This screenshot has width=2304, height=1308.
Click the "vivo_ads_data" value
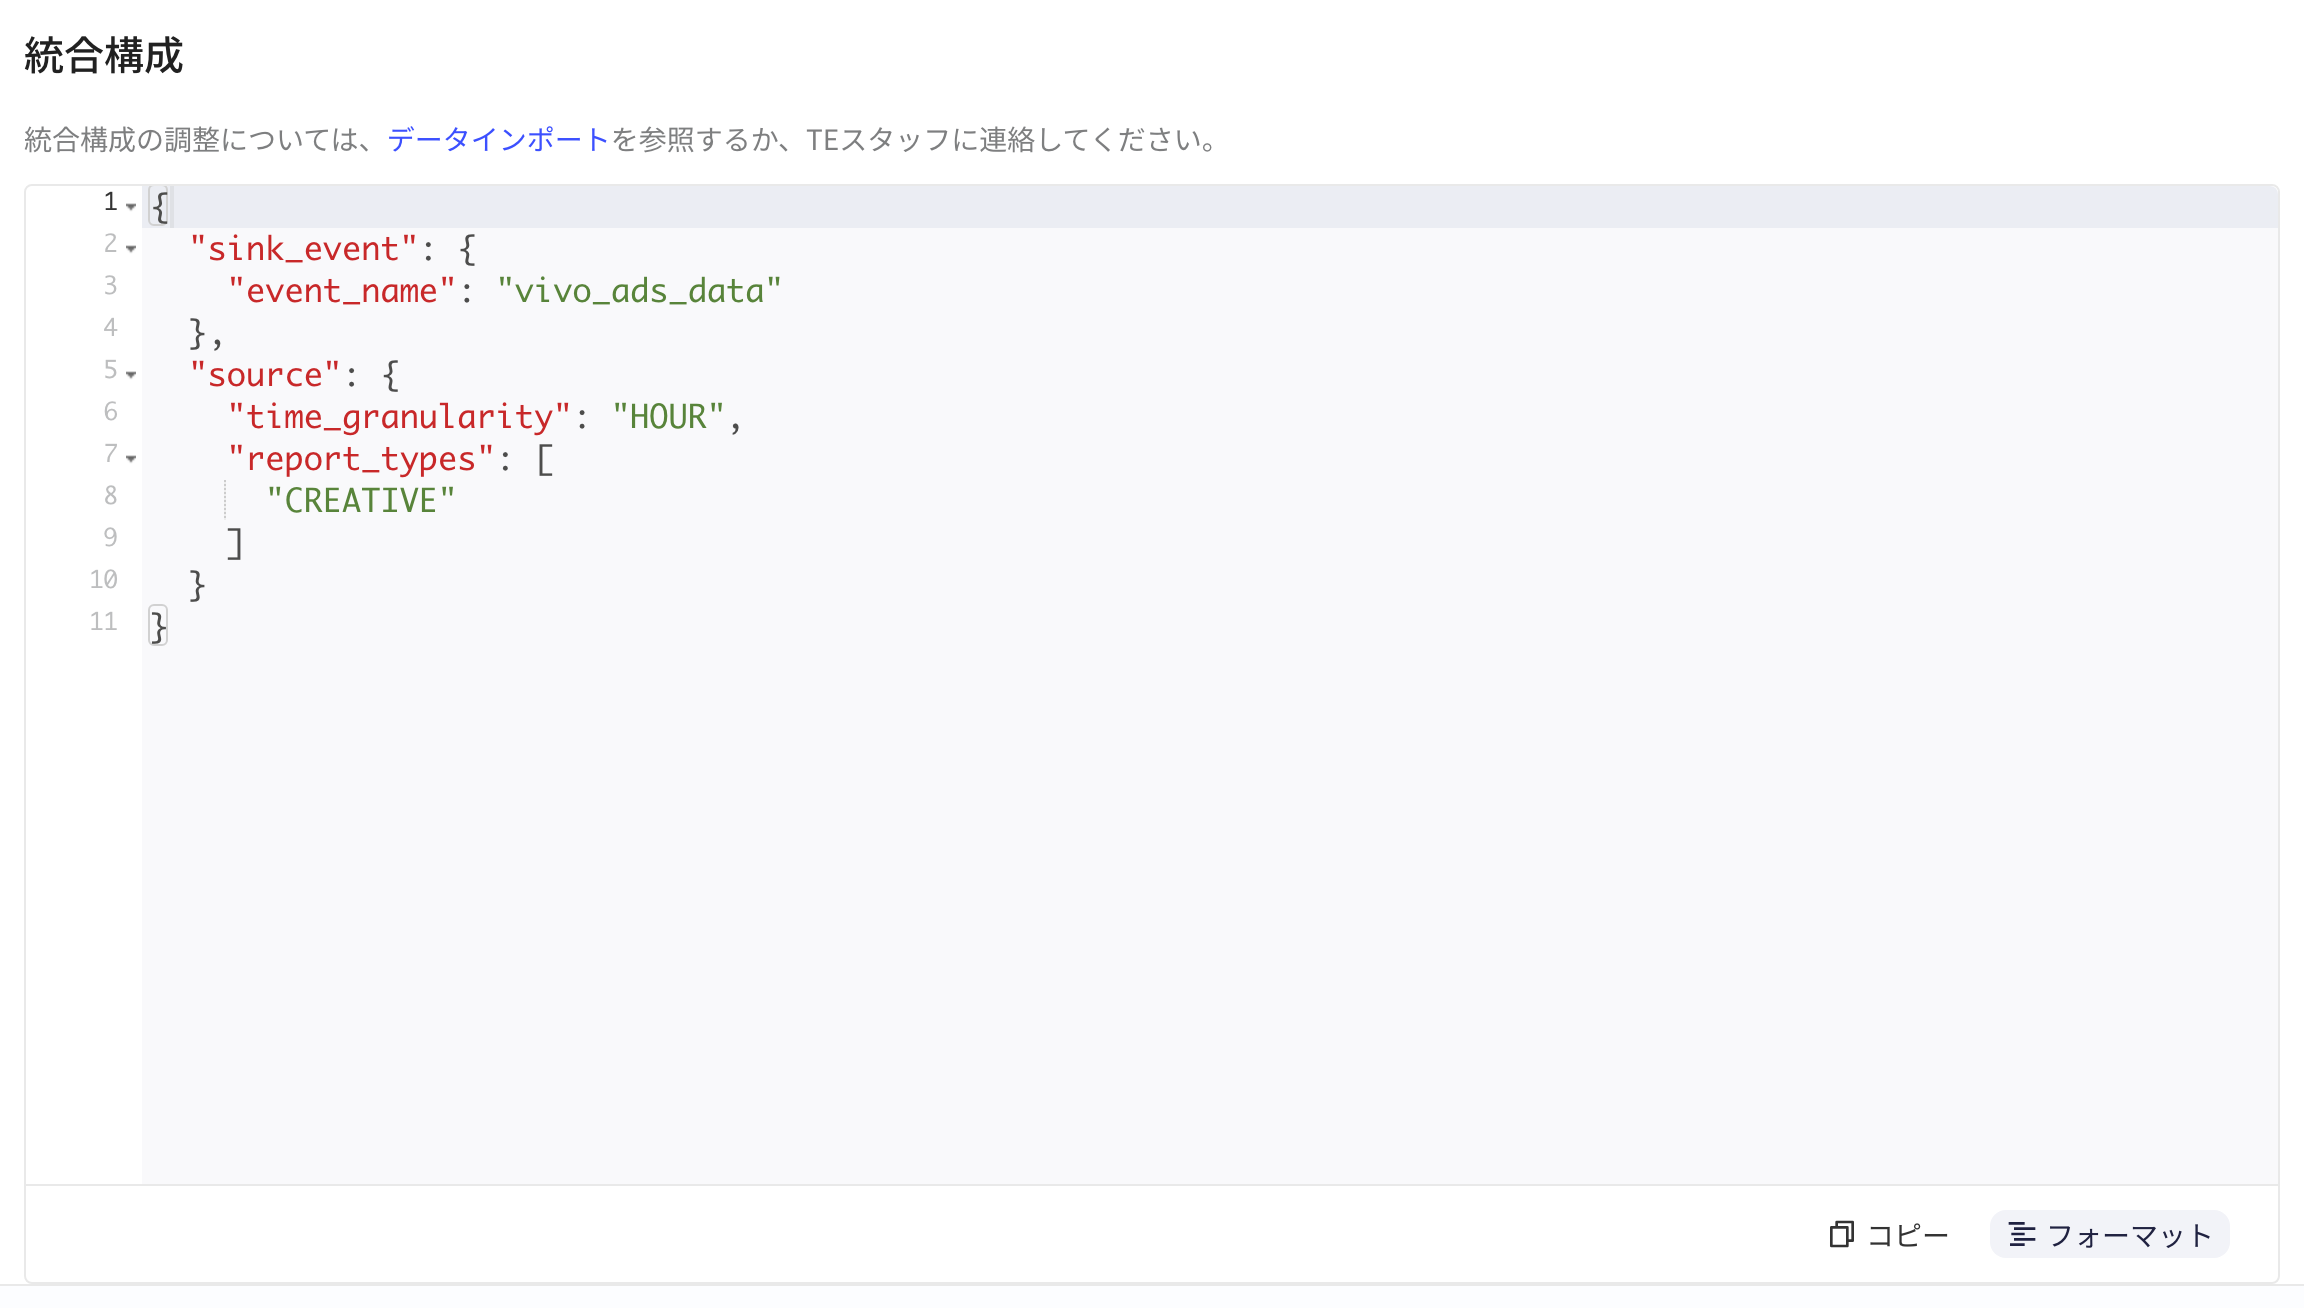click(x=640, y=291)
